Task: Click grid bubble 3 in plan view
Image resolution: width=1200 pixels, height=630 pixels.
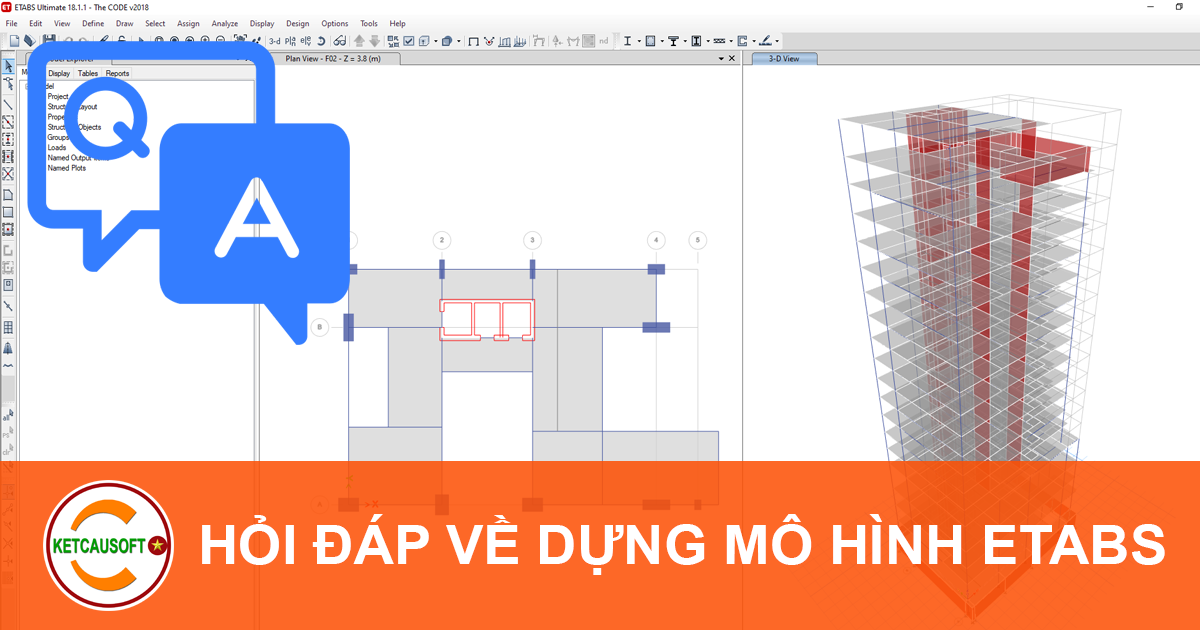Action: click(x=533, y=240)
